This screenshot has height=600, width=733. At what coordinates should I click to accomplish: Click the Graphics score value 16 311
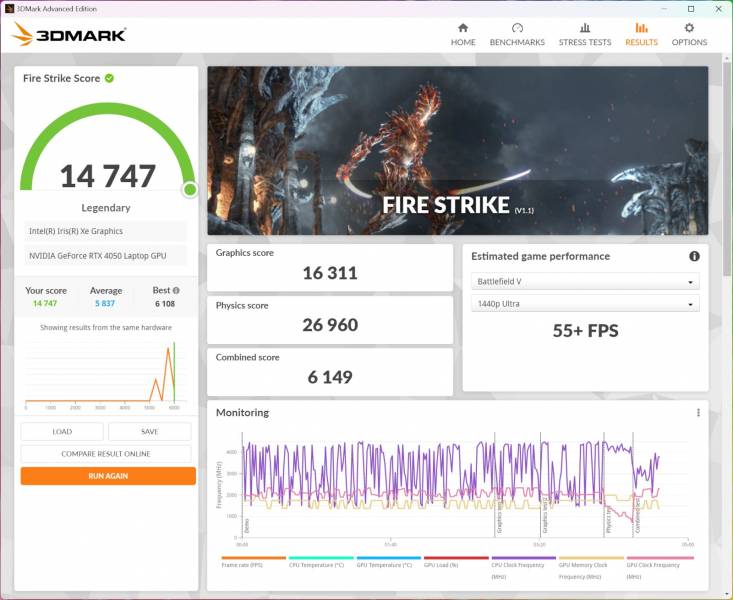(x=330, y=273)
